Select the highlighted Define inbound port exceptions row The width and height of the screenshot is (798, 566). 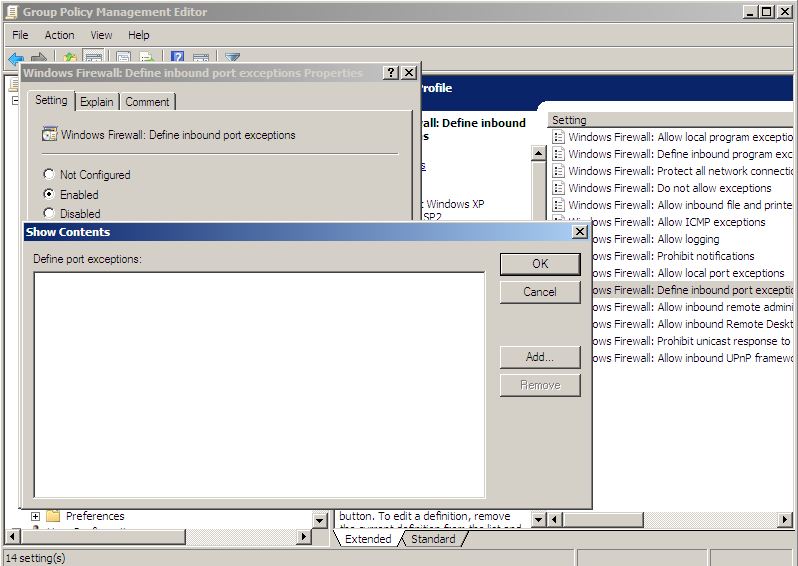point(692,290)
